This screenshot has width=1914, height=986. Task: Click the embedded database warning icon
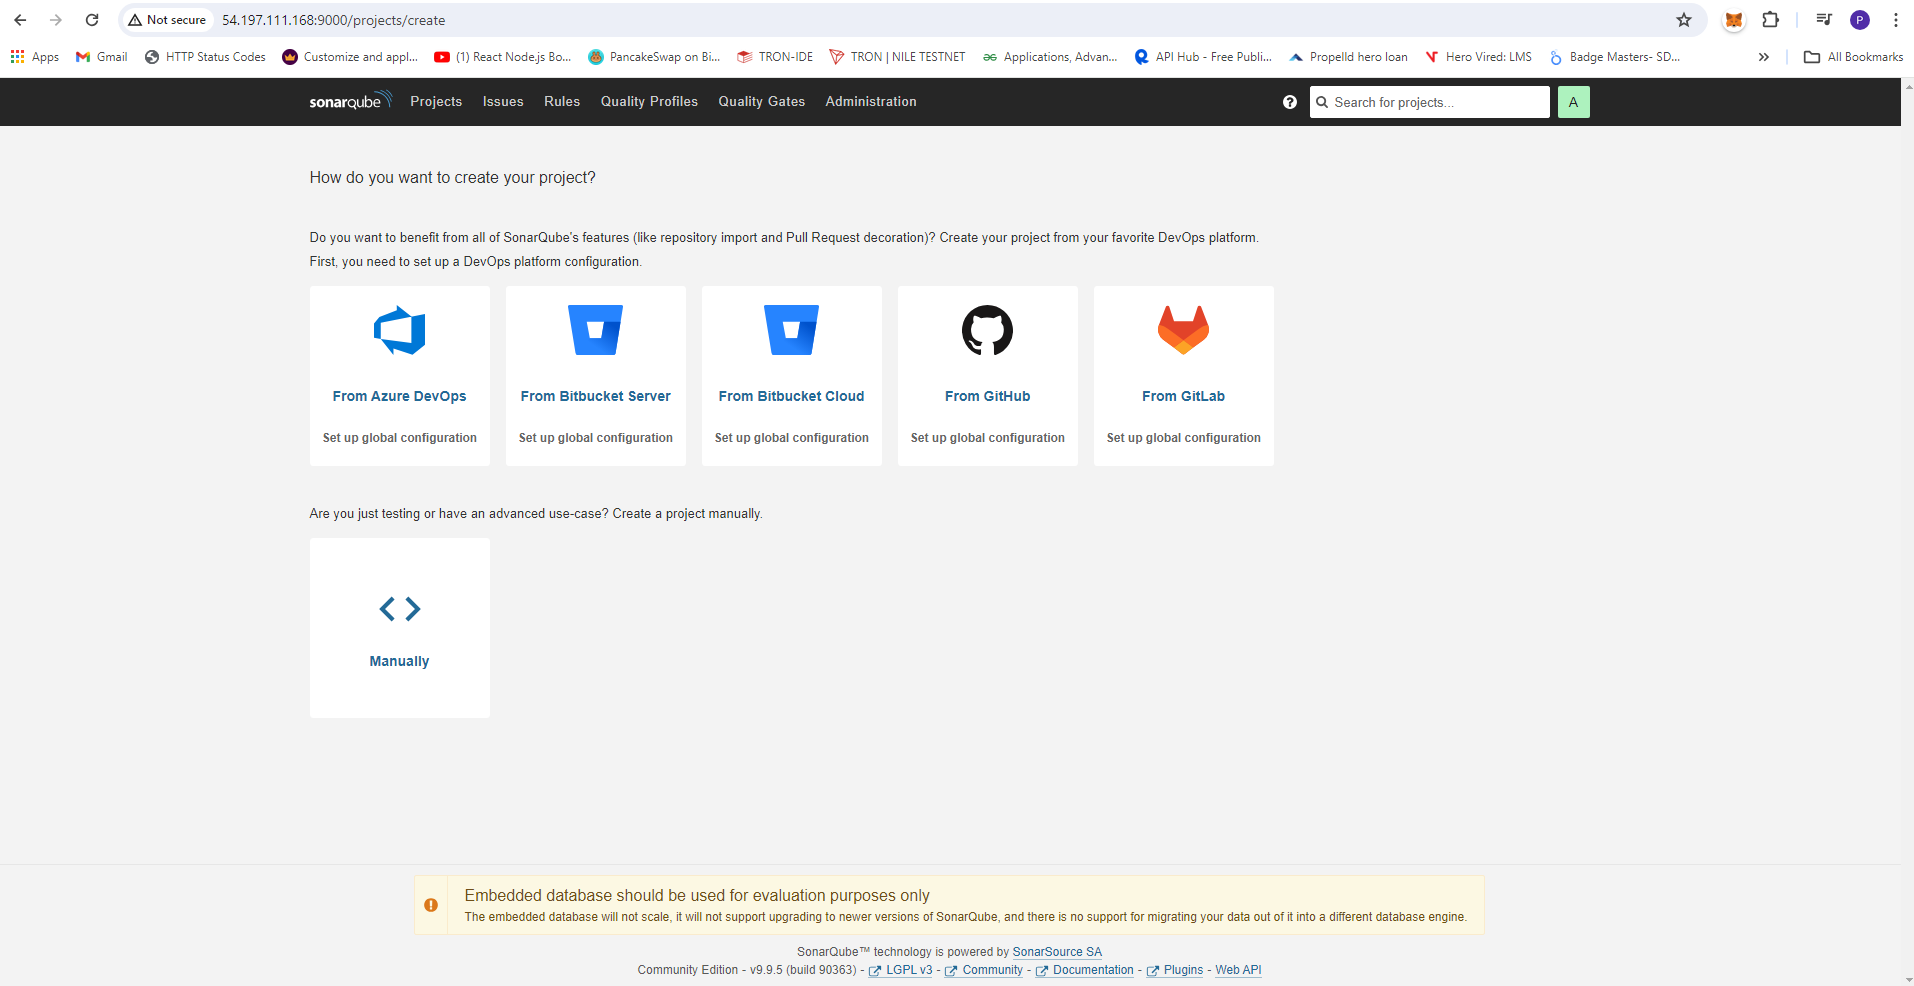pyautogui.click(x=431, y=905)
